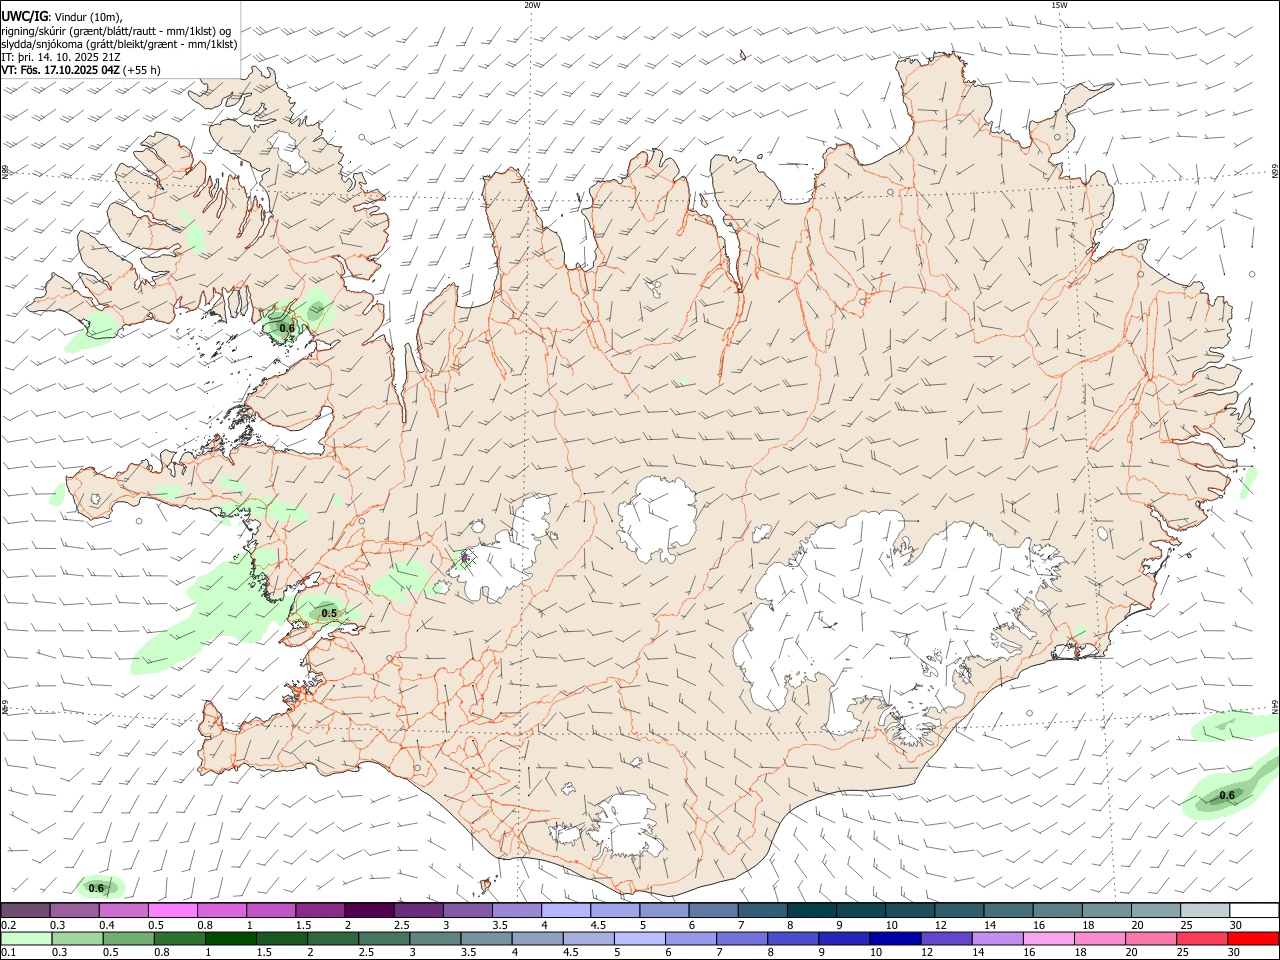Click the 'UWC/IG: Vindur (10m)' title text
Image resolution: width=1280 pixels, height=960 pixels.
click(62, 16)
